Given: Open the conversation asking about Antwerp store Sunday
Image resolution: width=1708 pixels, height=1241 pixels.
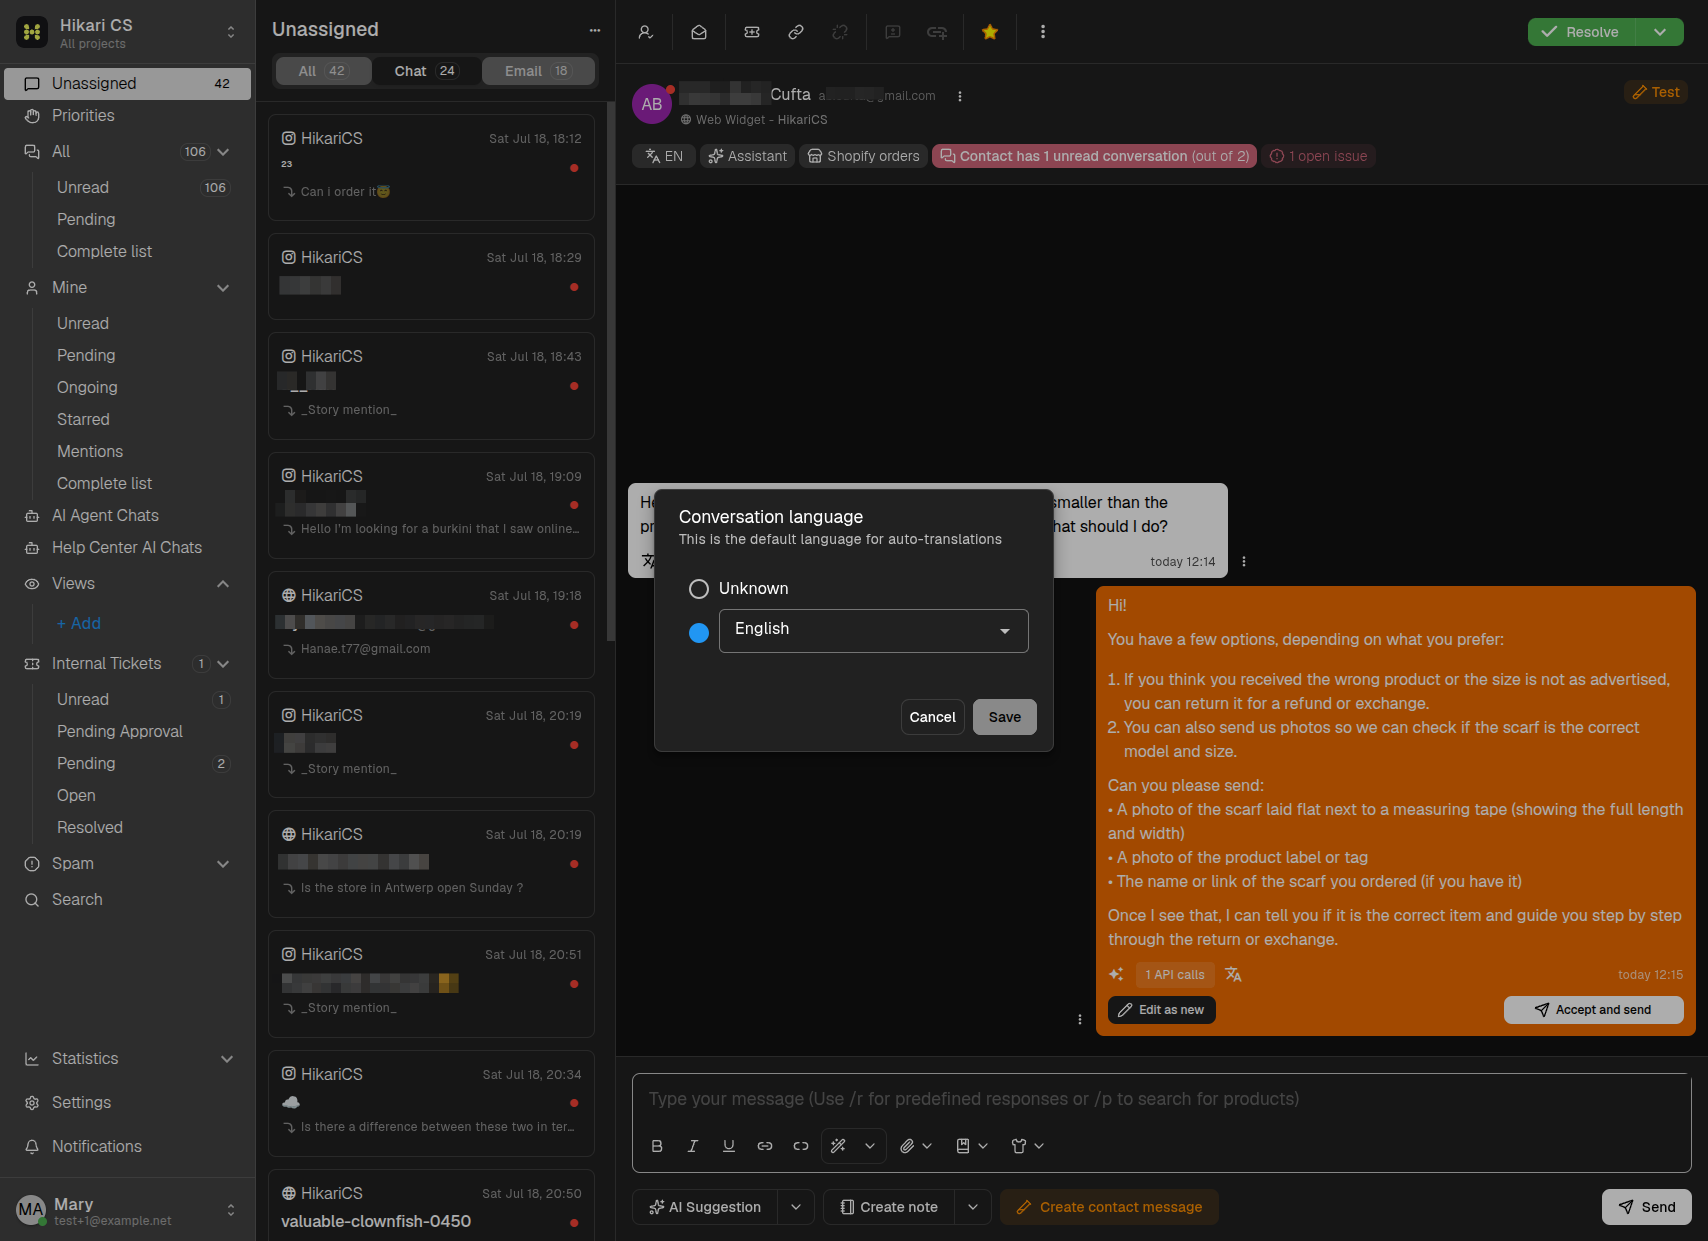Looking at the screenshot, I should pos(431,864).
